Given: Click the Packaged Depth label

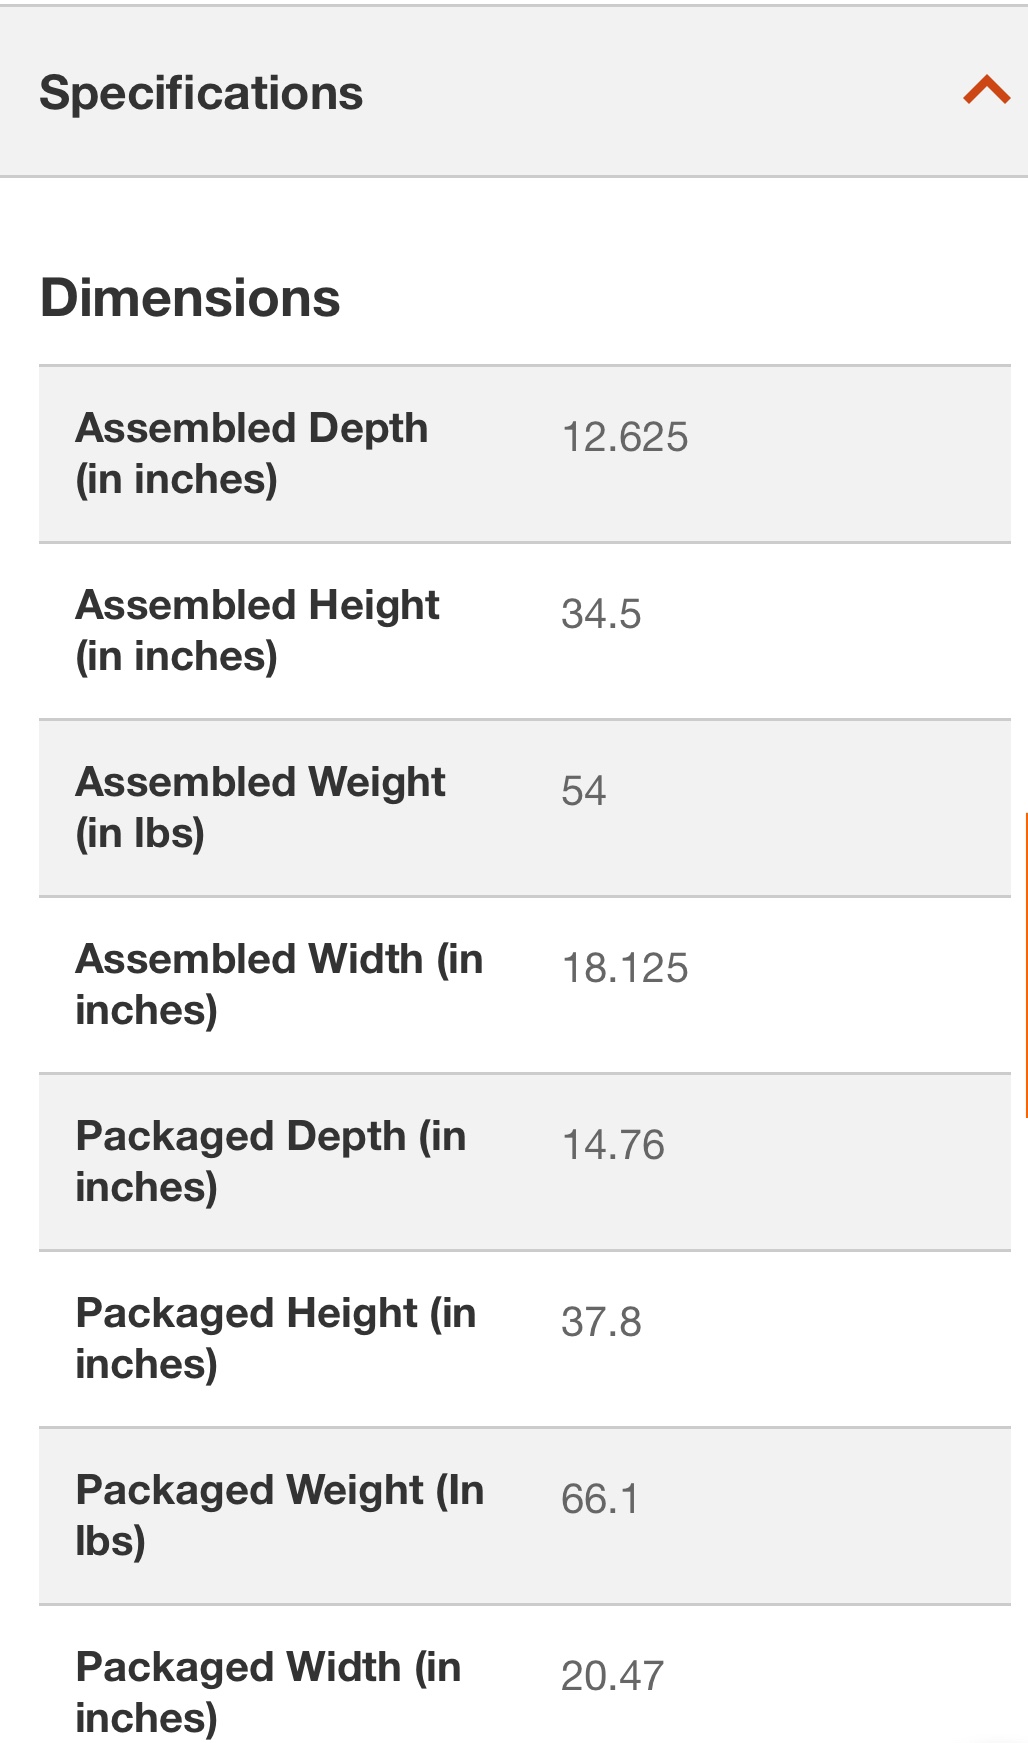Looking at the screenshot, I should coord(271,1161).
